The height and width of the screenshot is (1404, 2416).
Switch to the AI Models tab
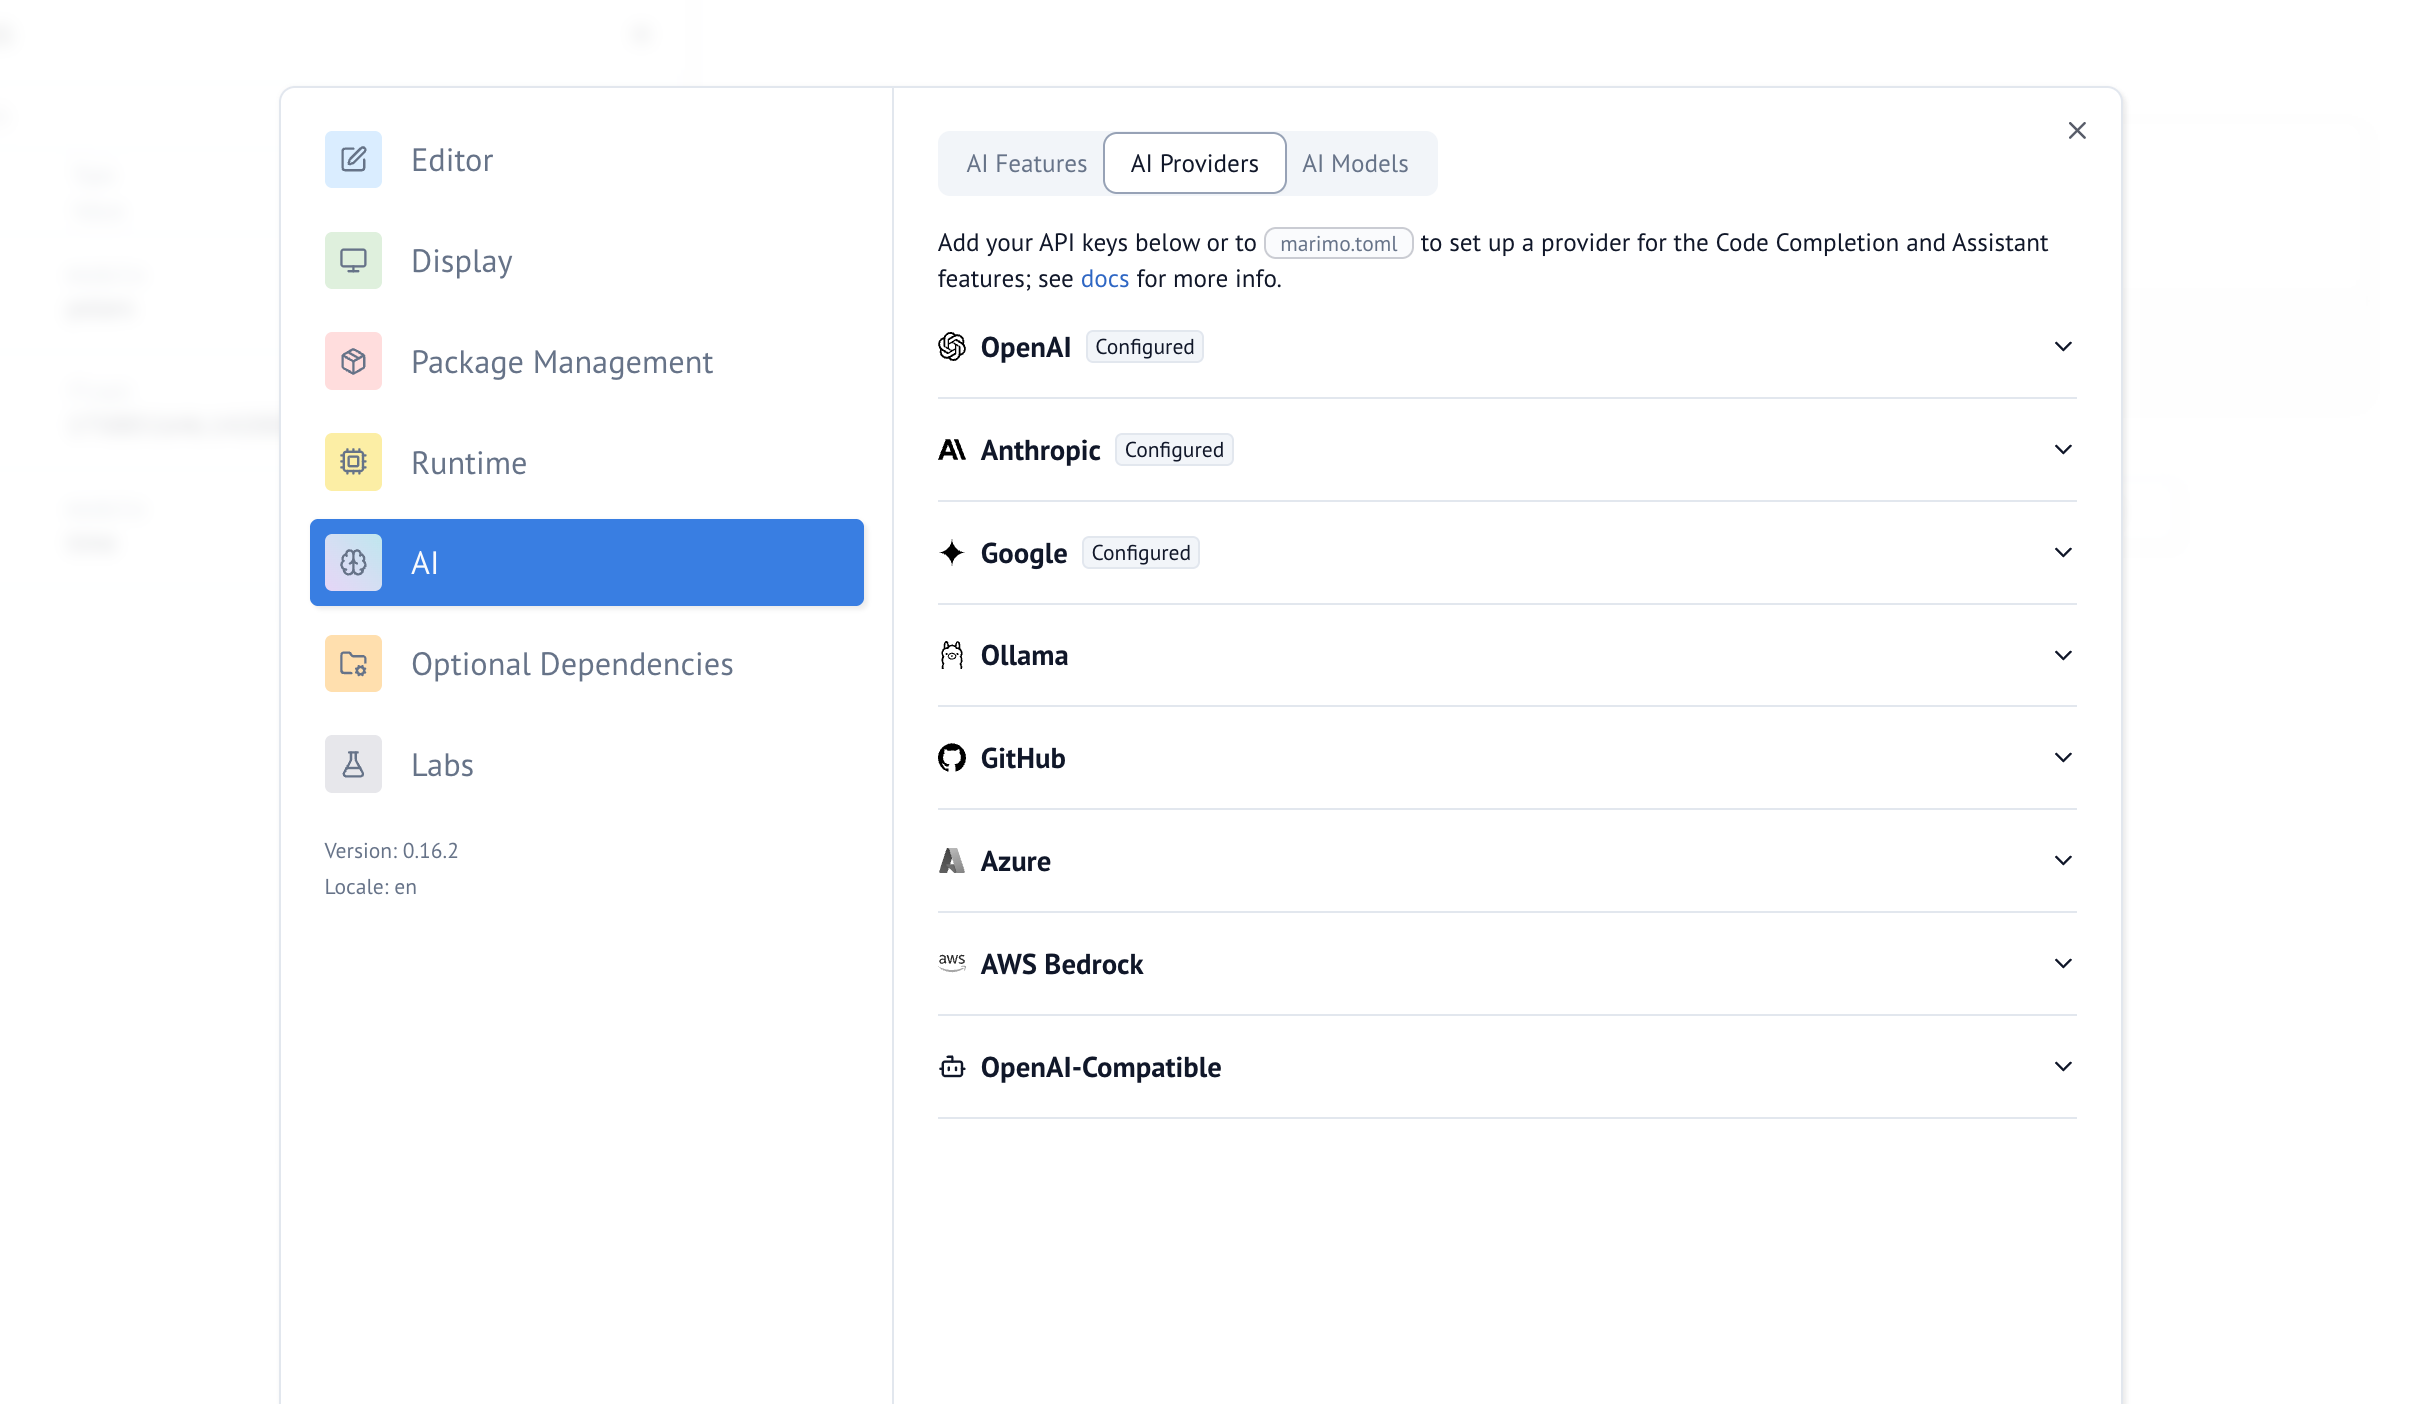pyautogui.click(x=1355, y=163)
